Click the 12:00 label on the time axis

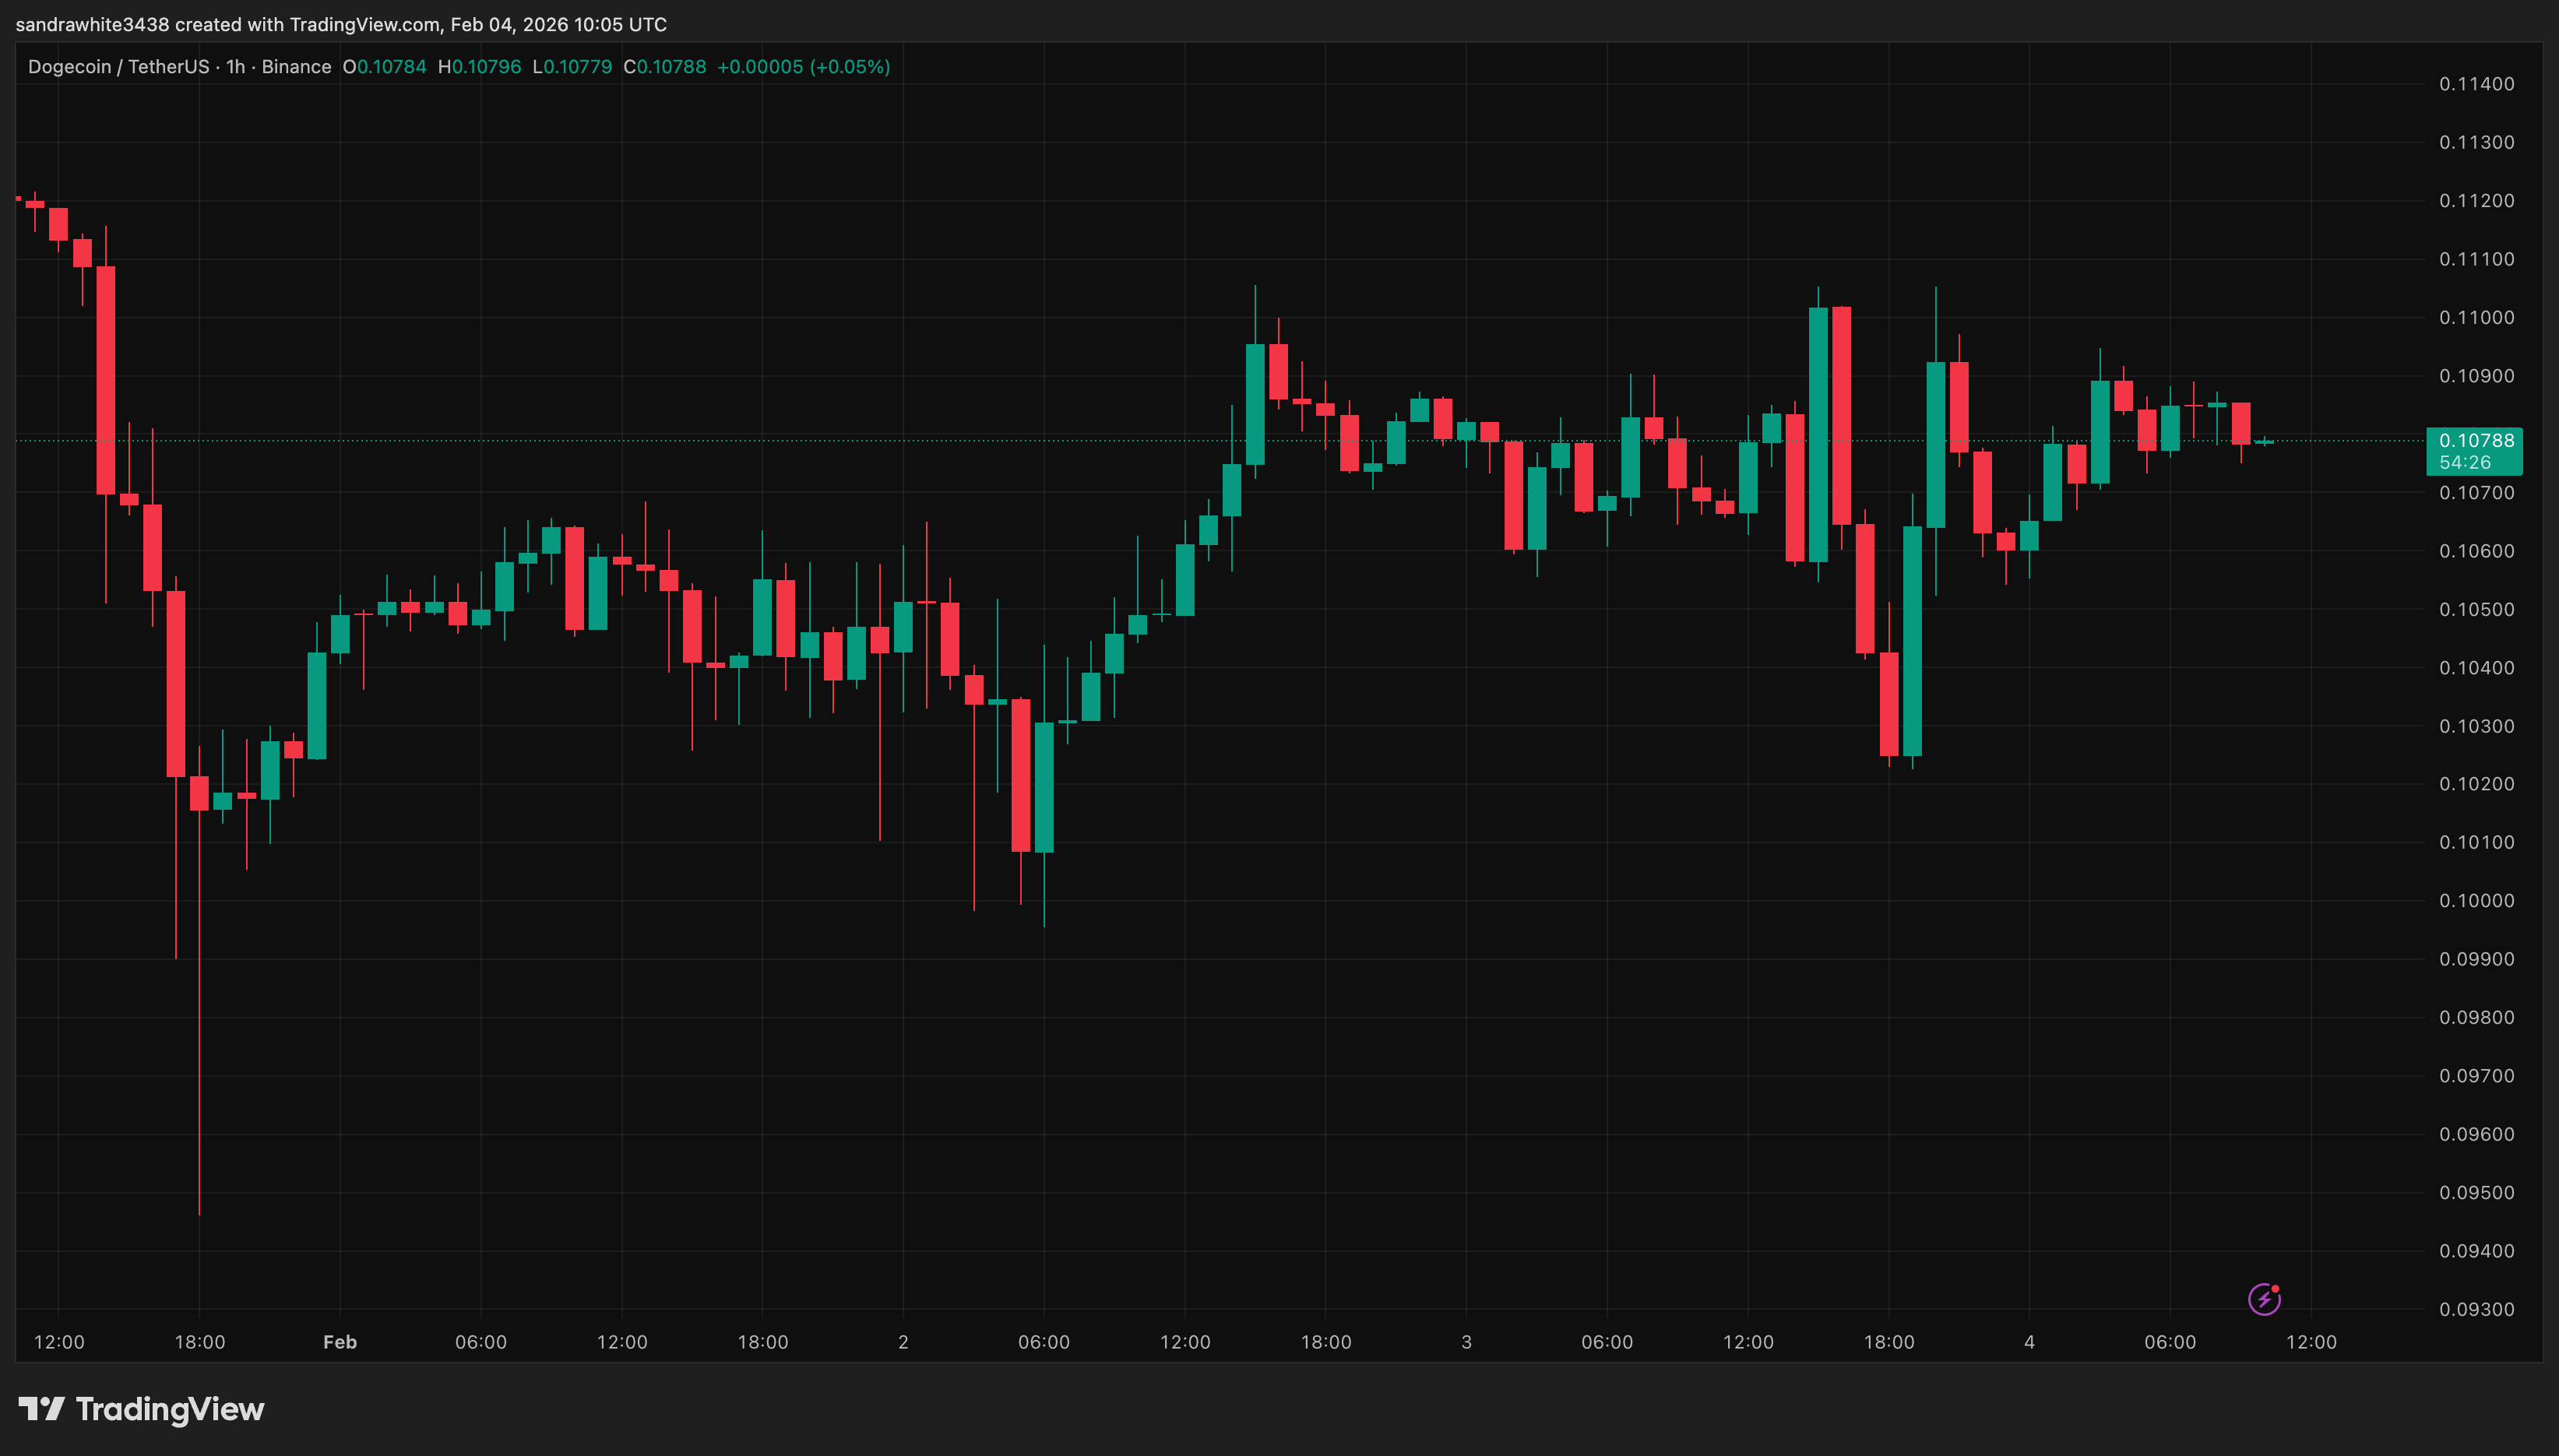coord(60,1342)
